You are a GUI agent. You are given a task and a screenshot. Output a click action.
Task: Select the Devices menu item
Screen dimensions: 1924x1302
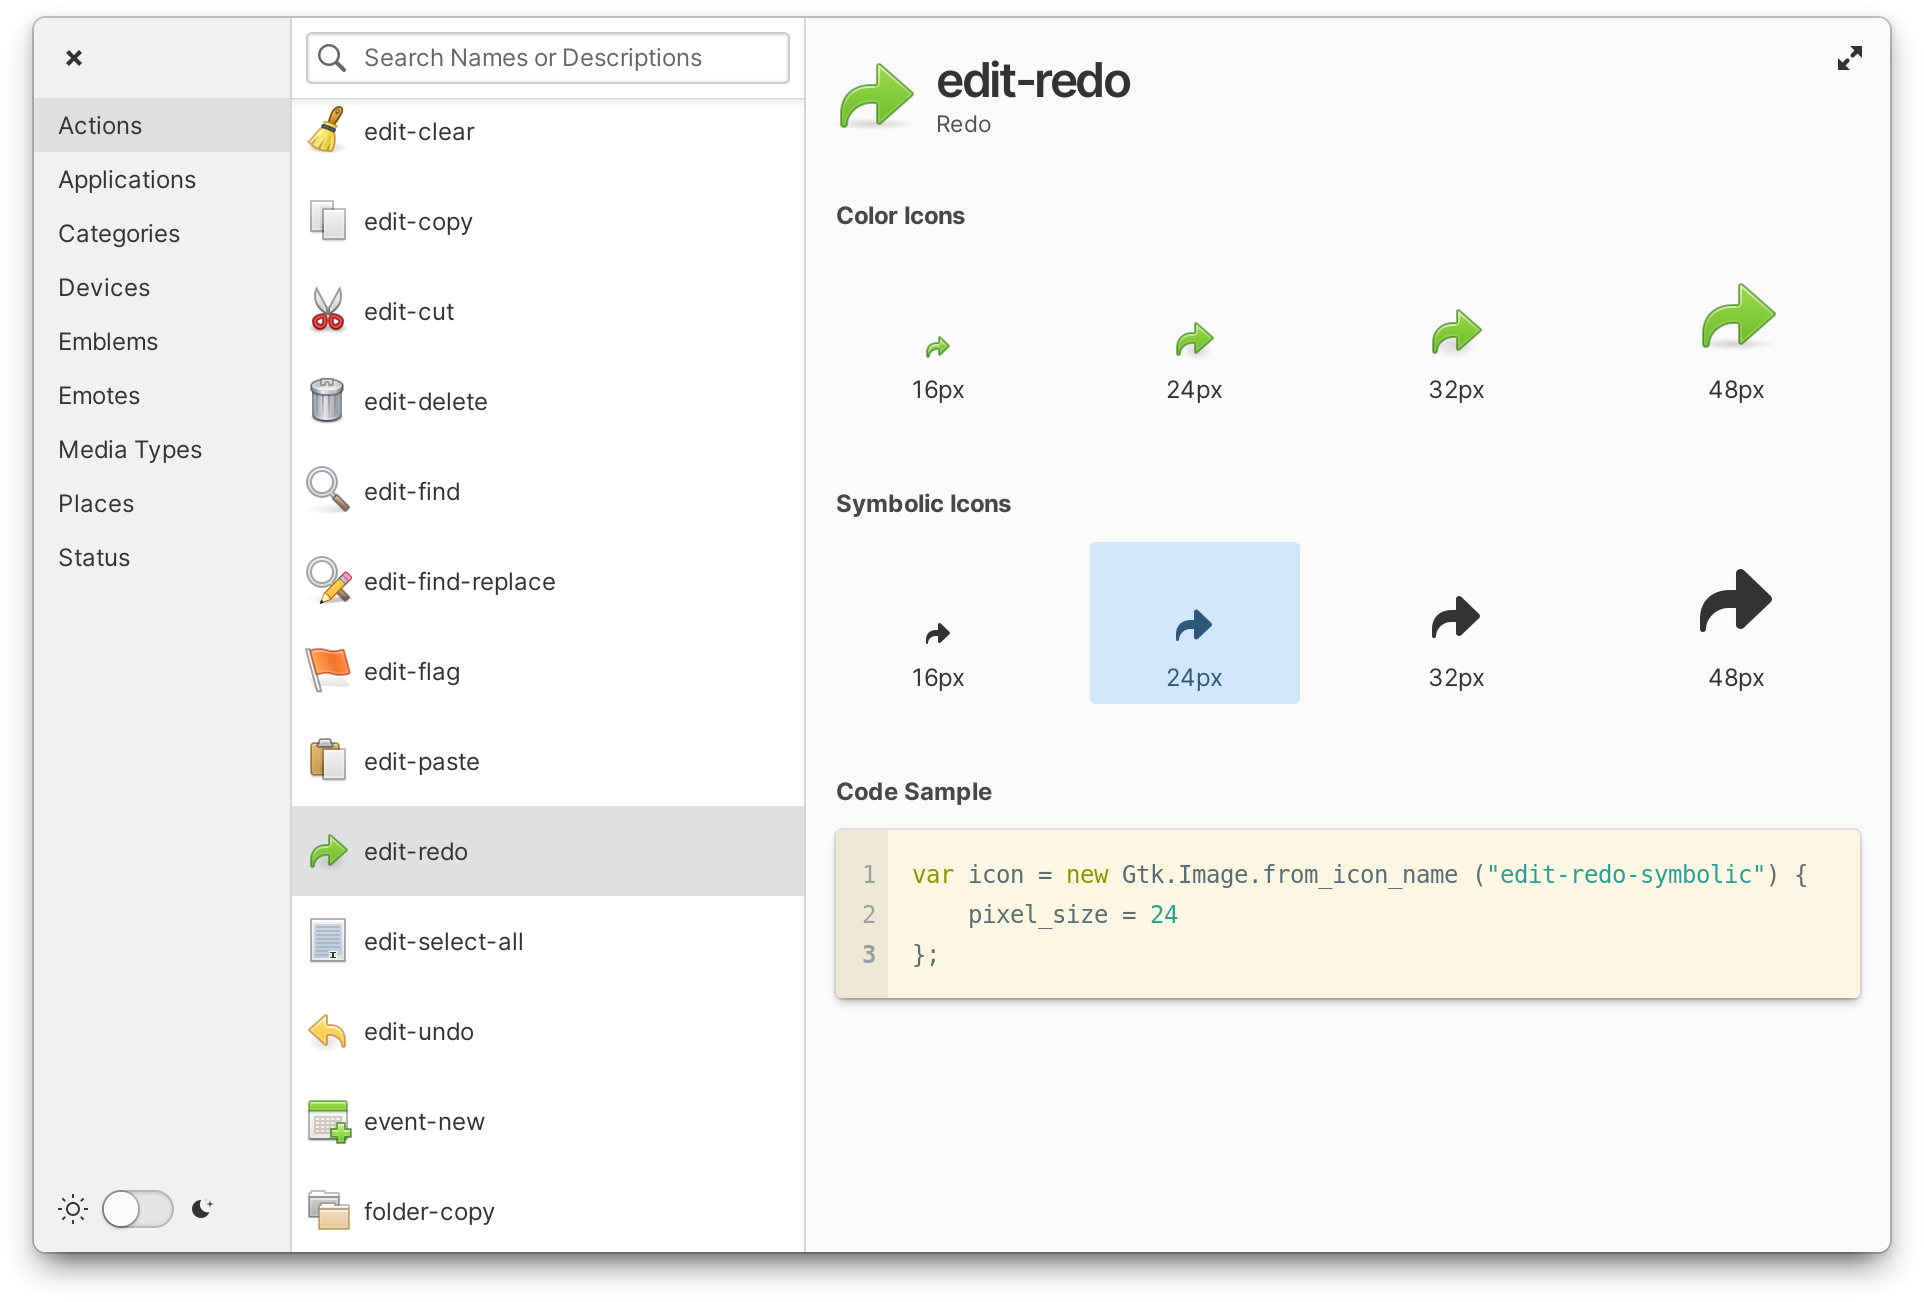point(103,286)
